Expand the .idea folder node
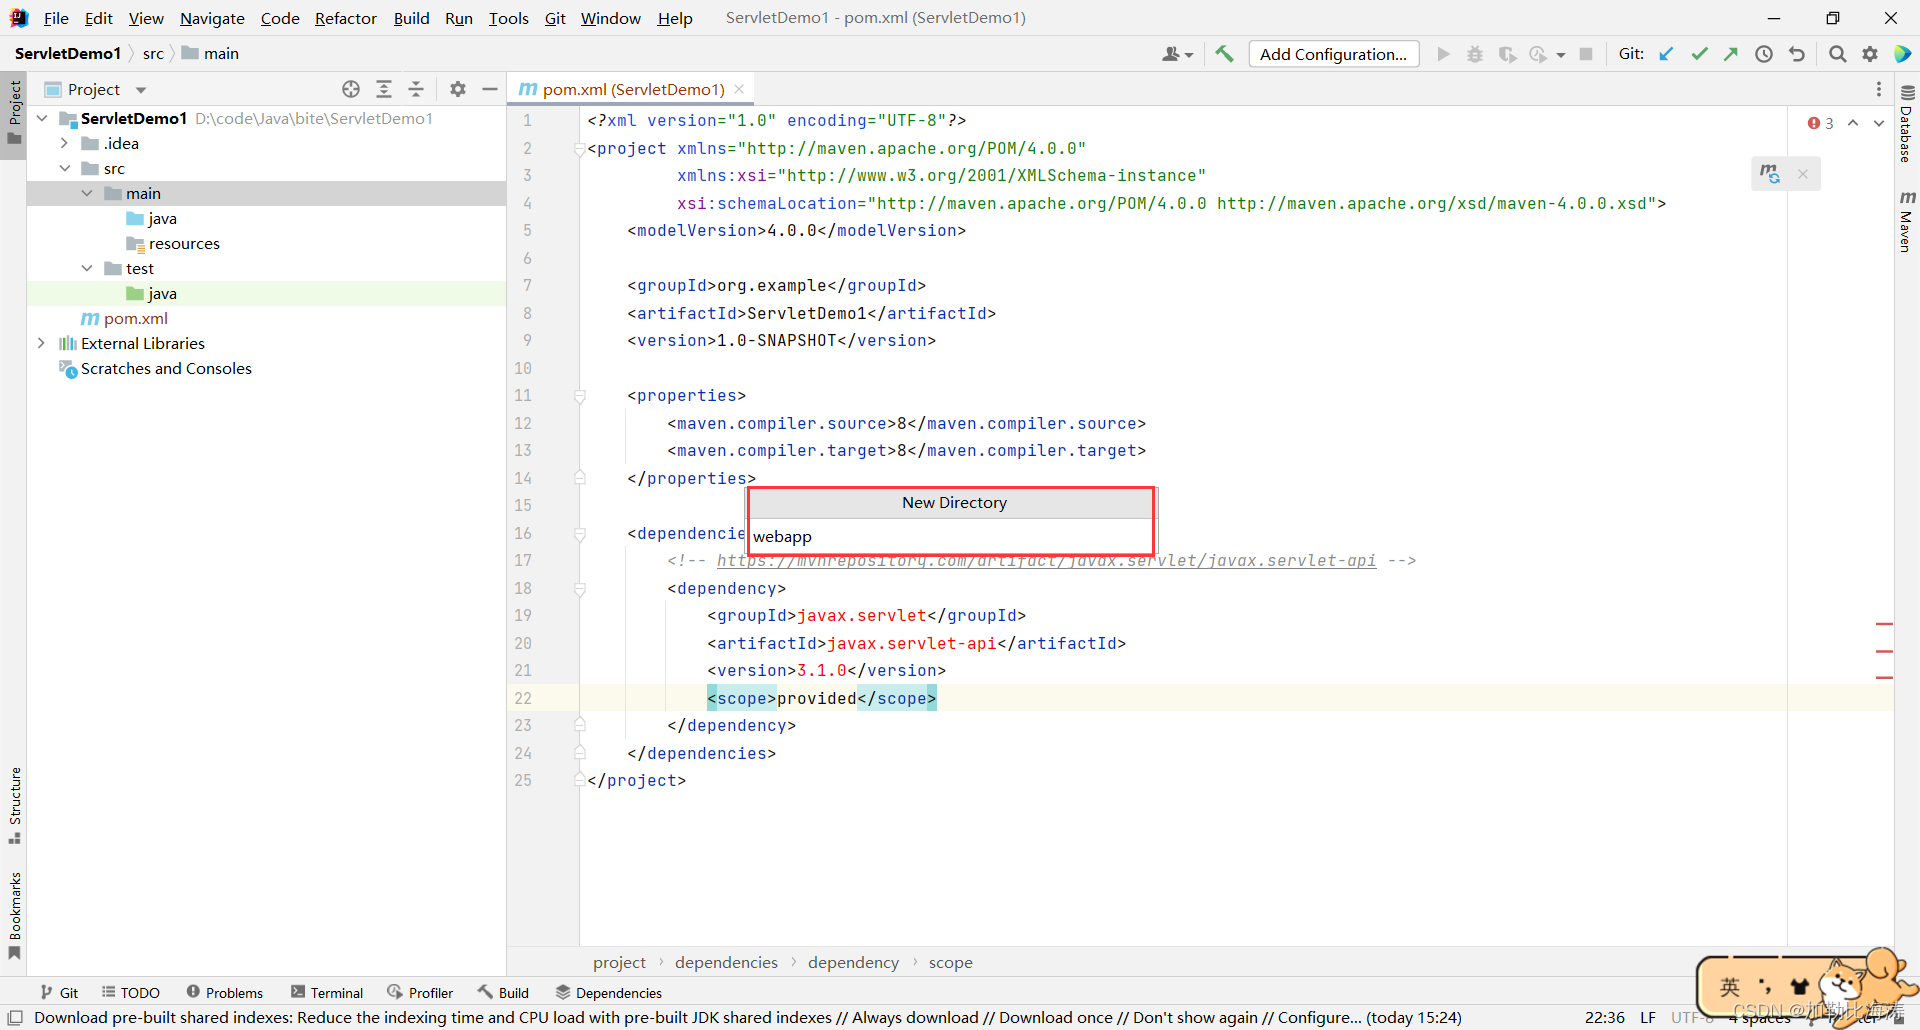 (64, 143)
